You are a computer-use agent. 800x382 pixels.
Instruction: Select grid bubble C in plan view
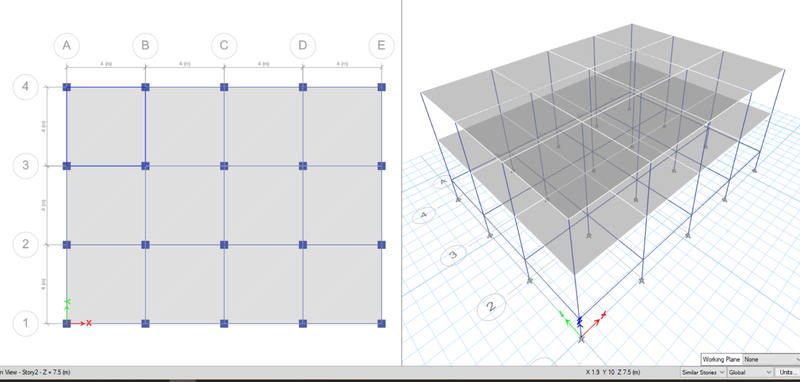224,45
